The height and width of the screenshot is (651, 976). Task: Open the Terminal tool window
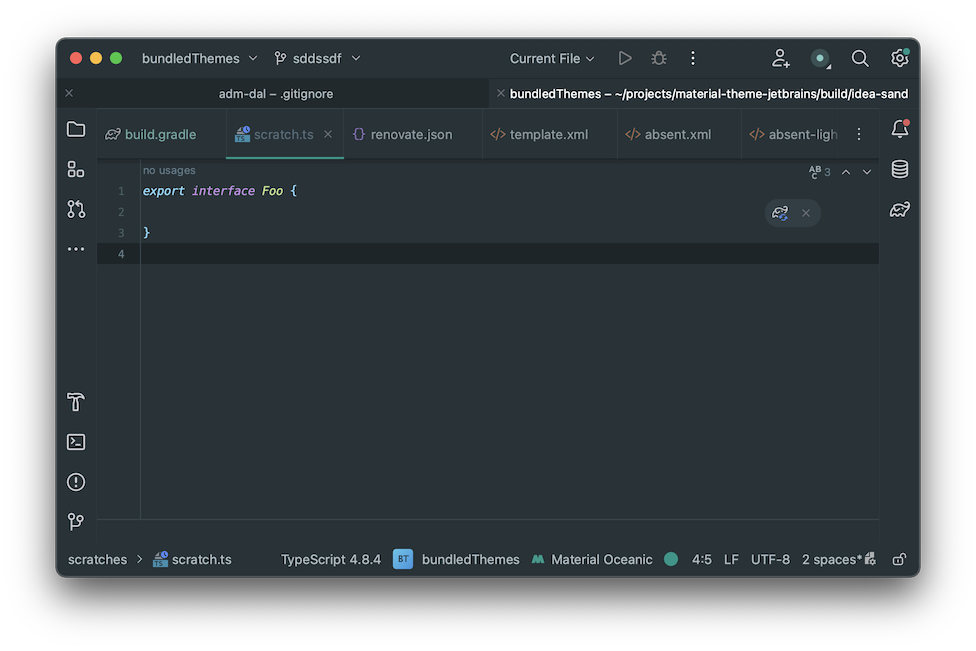[x=75, y=441]
